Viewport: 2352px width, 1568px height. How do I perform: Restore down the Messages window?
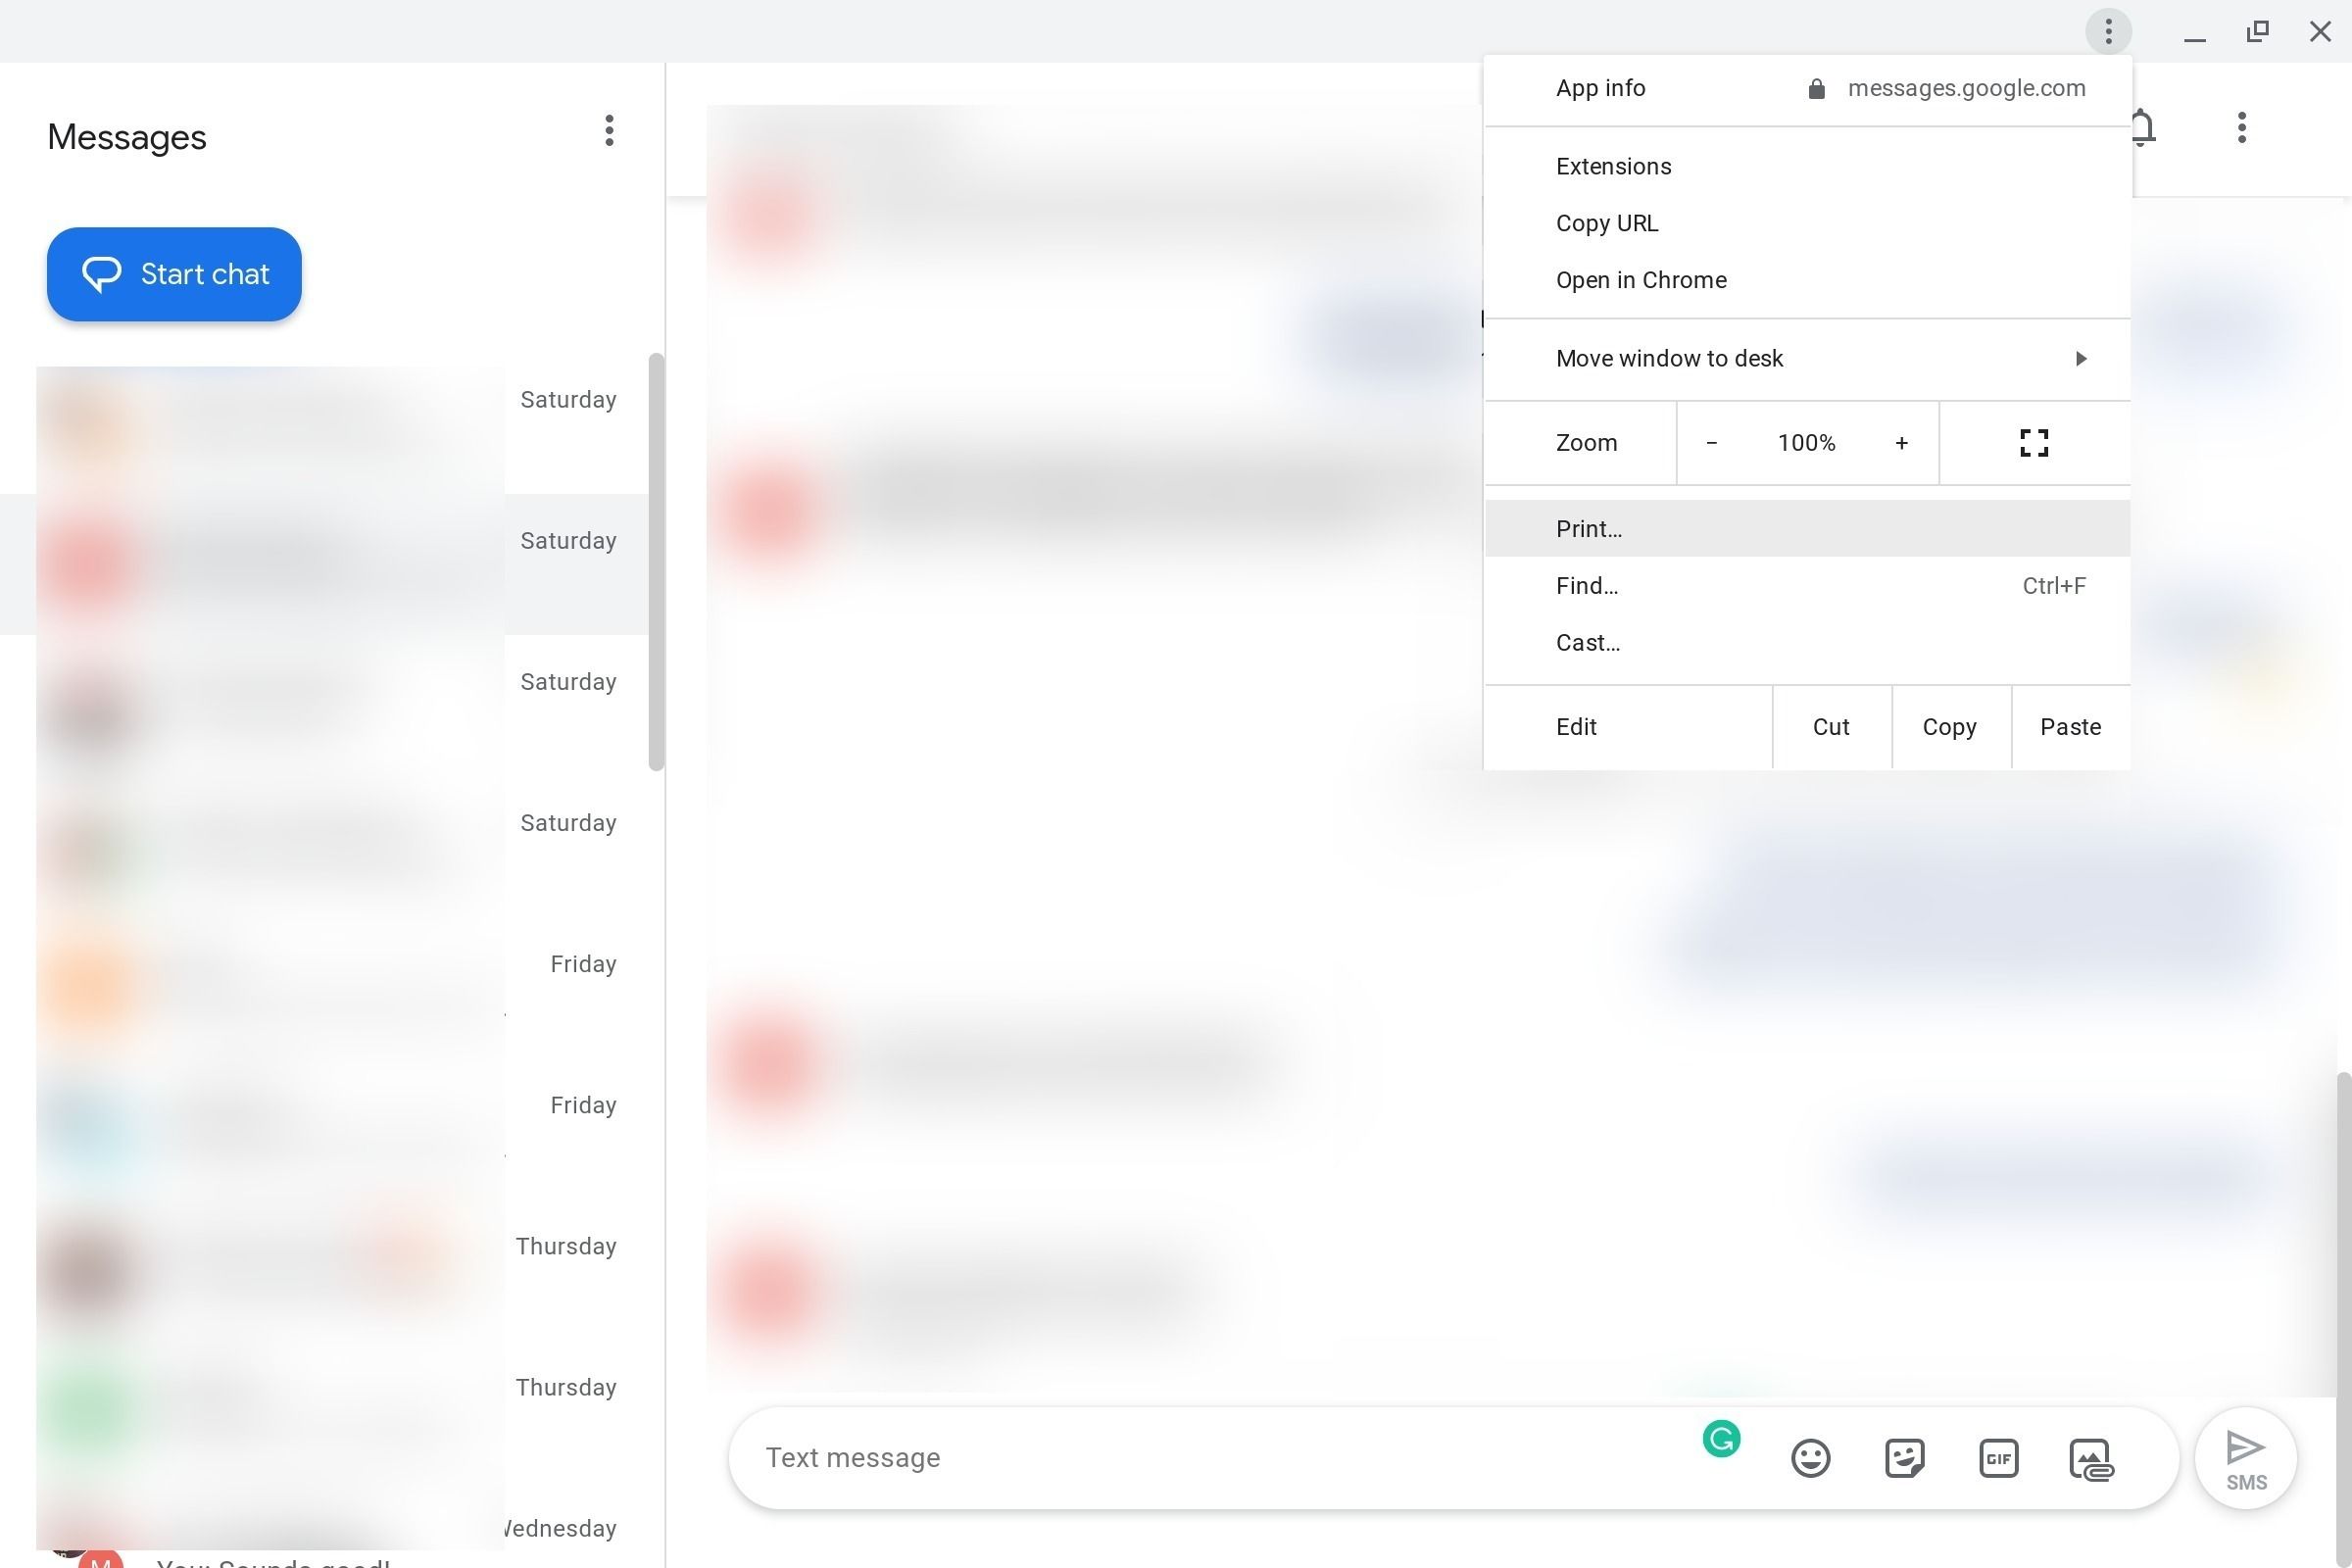click(x=2257, y=32)
